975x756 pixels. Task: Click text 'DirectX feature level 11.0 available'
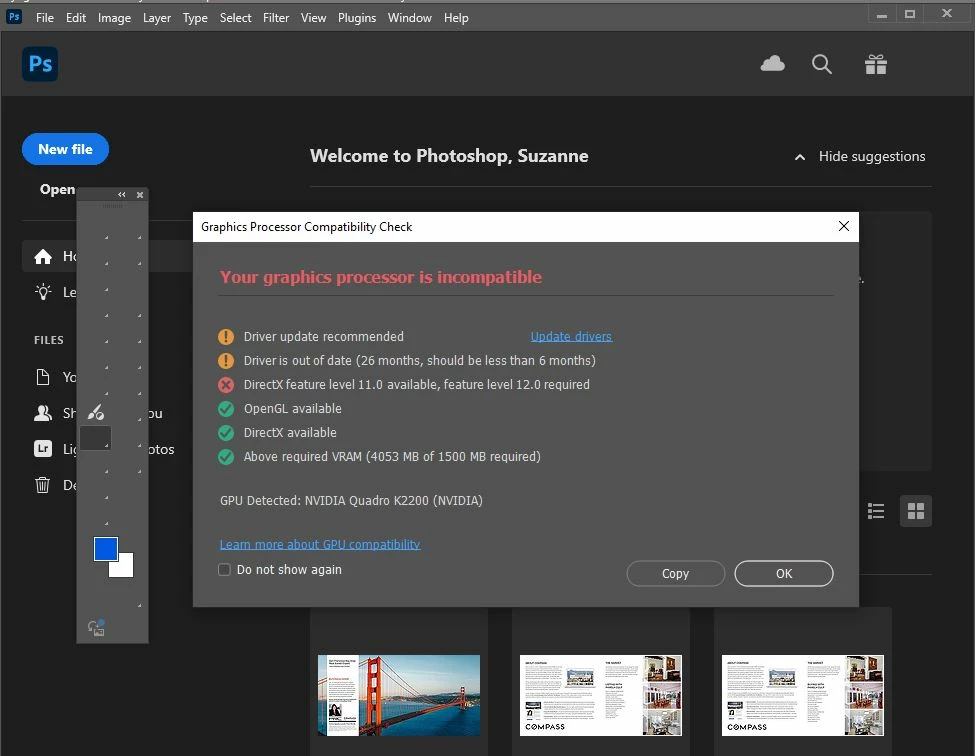click(341, 384)
